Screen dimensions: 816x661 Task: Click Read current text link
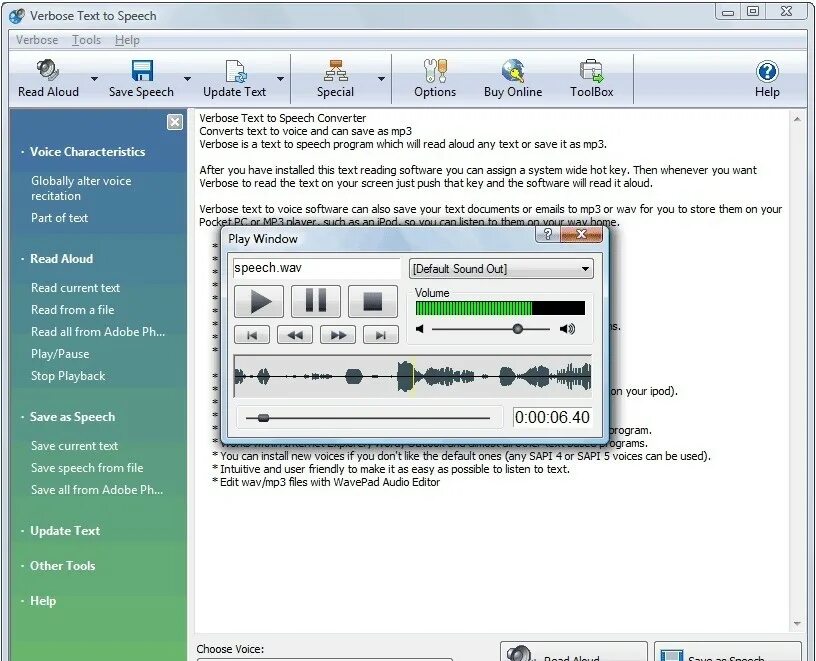(75, 288)
